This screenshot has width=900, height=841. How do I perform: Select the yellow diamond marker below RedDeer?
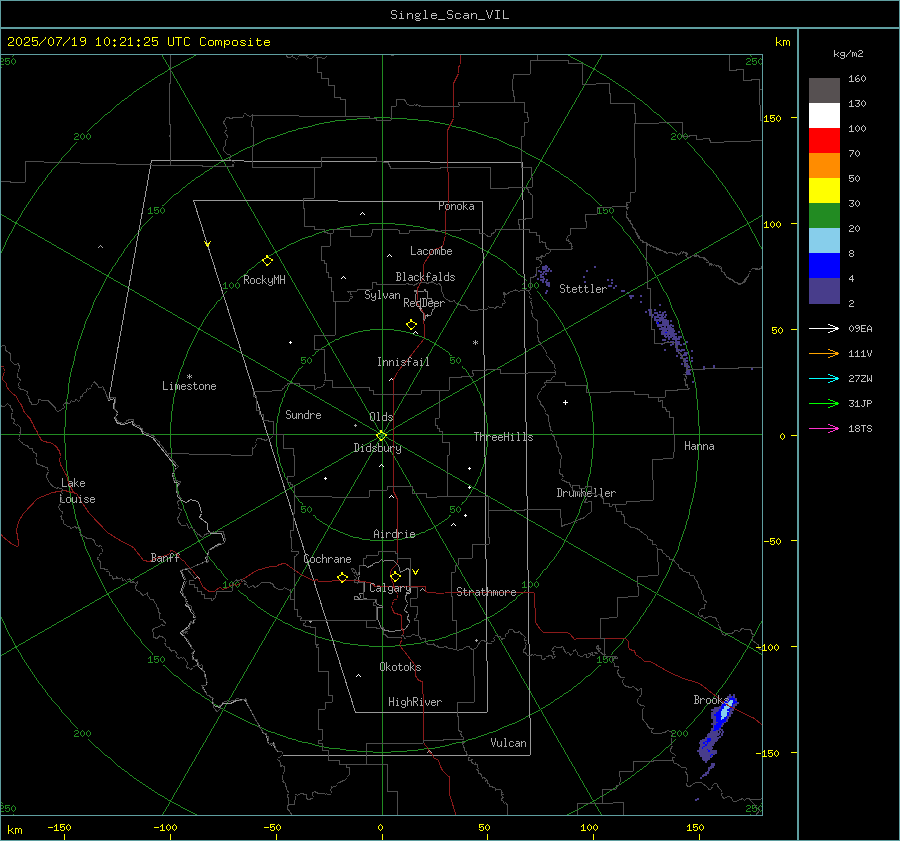pos(411,325)
